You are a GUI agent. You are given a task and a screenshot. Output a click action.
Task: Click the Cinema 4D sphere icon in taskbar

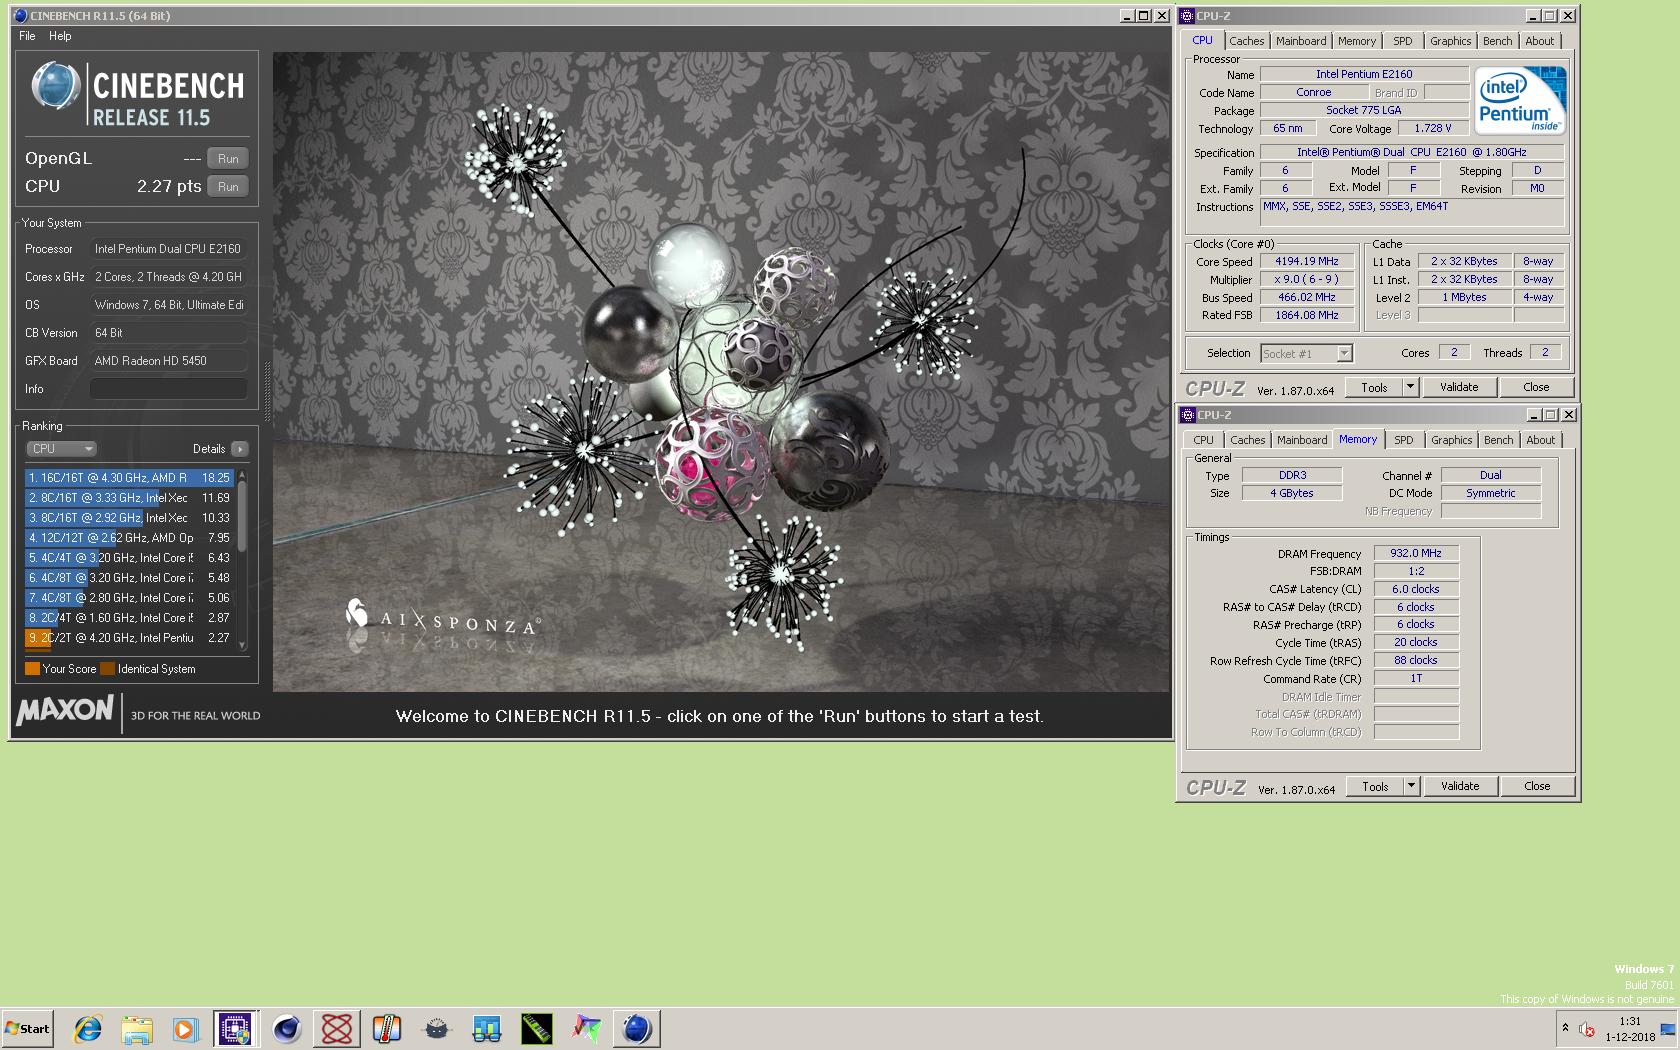(287, 1028)
